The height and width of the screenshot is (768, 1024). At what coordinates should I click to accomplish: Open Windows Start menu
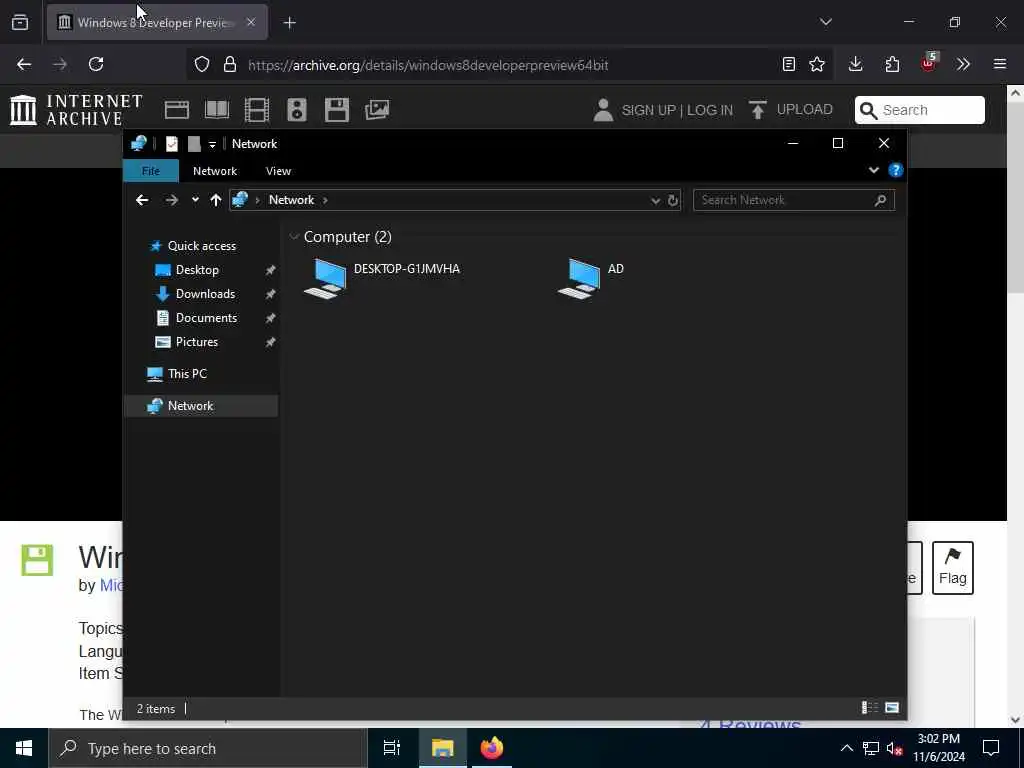[24, 748]
